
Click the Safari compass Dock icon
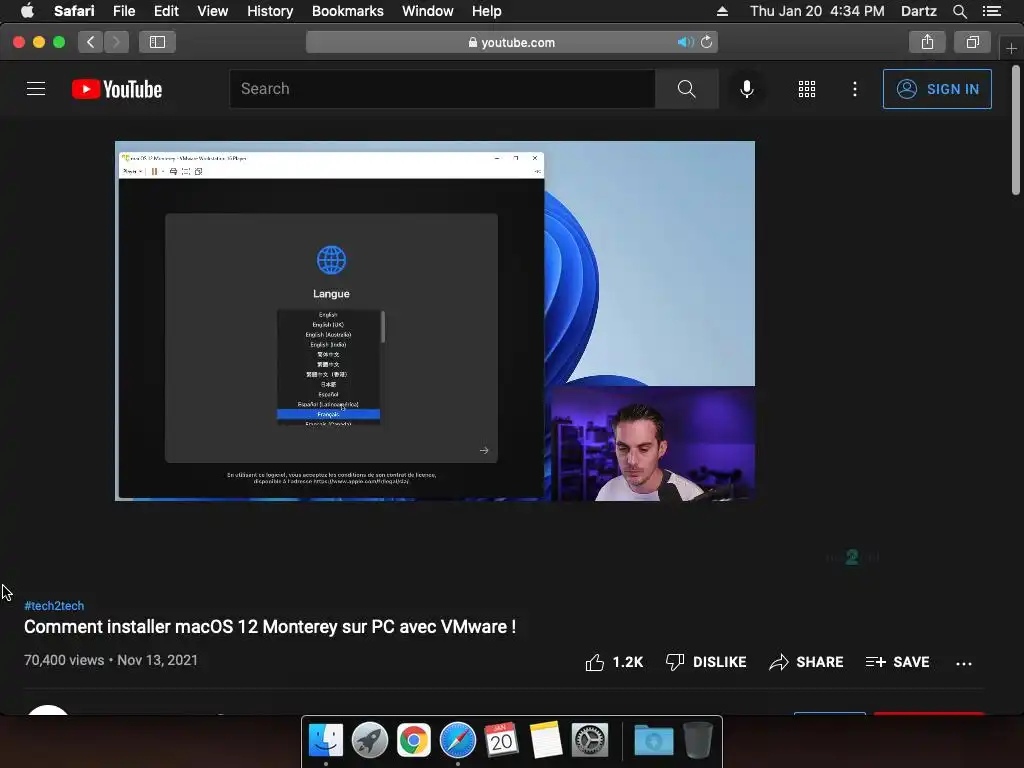458,741
